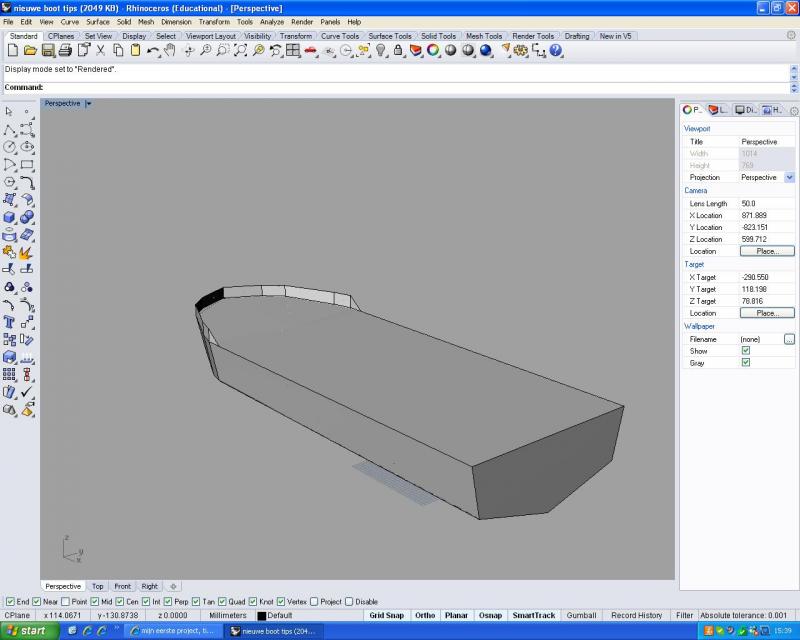
Task: Click the New file icon
Action: coord(13,50)
